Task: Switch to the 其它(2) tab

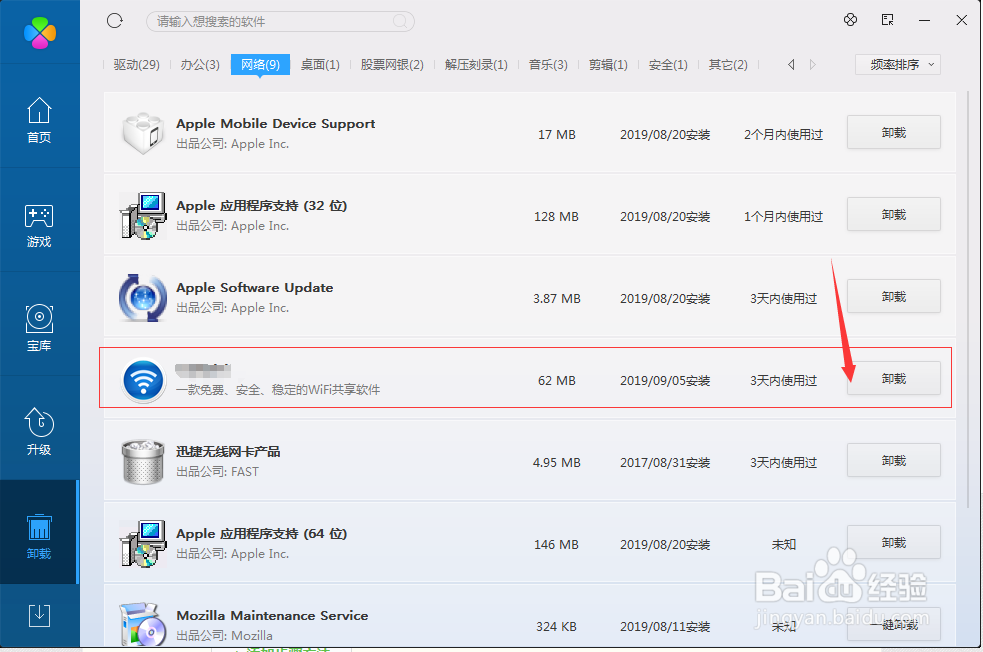Action: point(728,65)
